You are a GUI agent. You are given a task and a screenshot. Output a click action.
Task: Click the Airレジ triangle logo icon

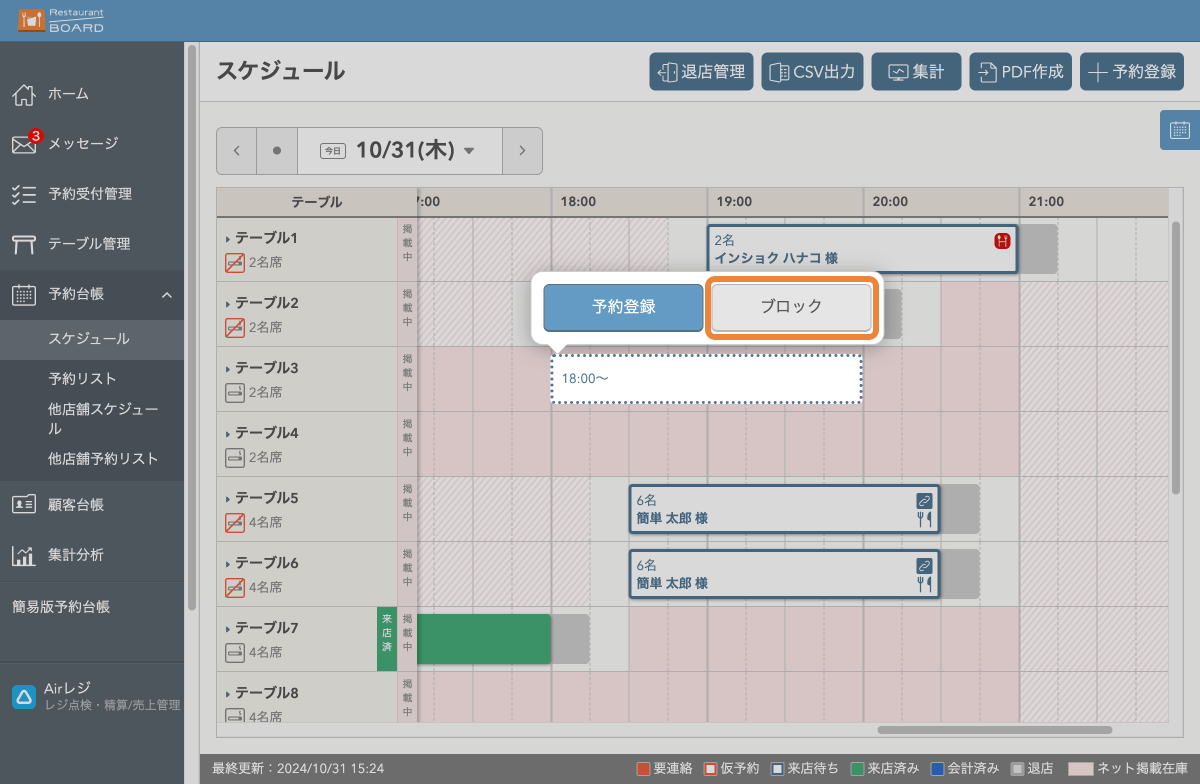[24, 697]
